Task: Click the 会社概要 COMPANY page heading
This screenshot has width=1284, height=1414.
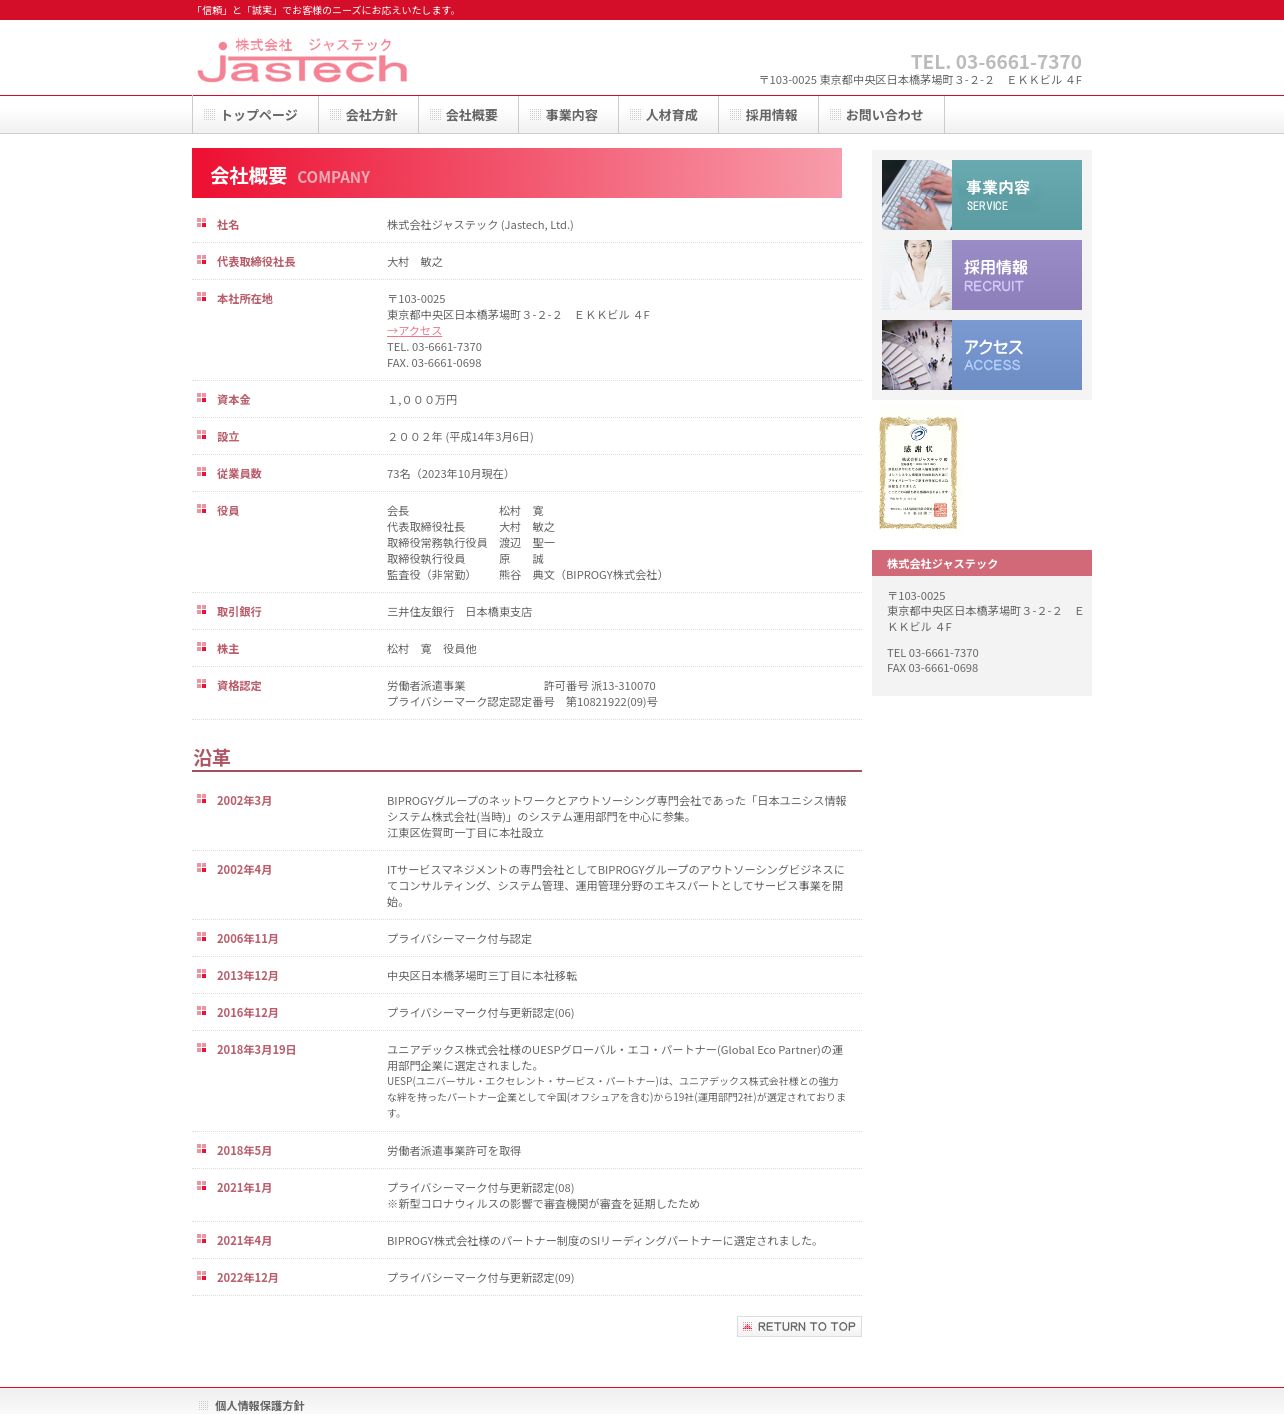Action: [x=517, y=173]
